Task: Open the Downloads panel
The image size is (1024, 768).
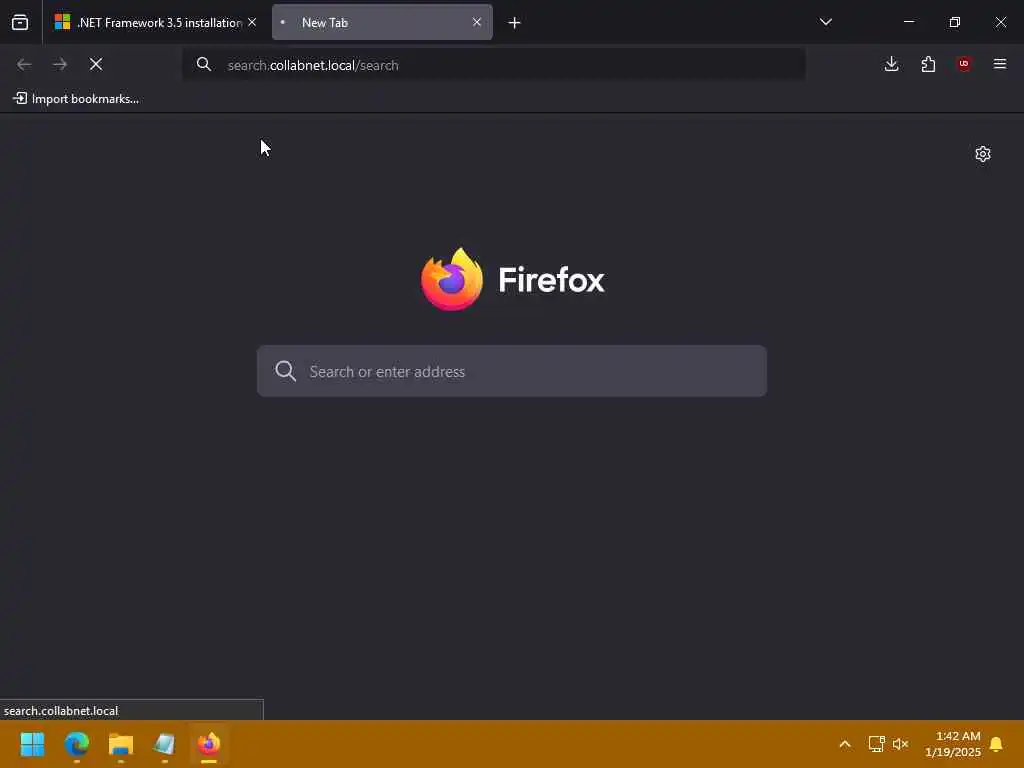Action: [x=891, y=64]
